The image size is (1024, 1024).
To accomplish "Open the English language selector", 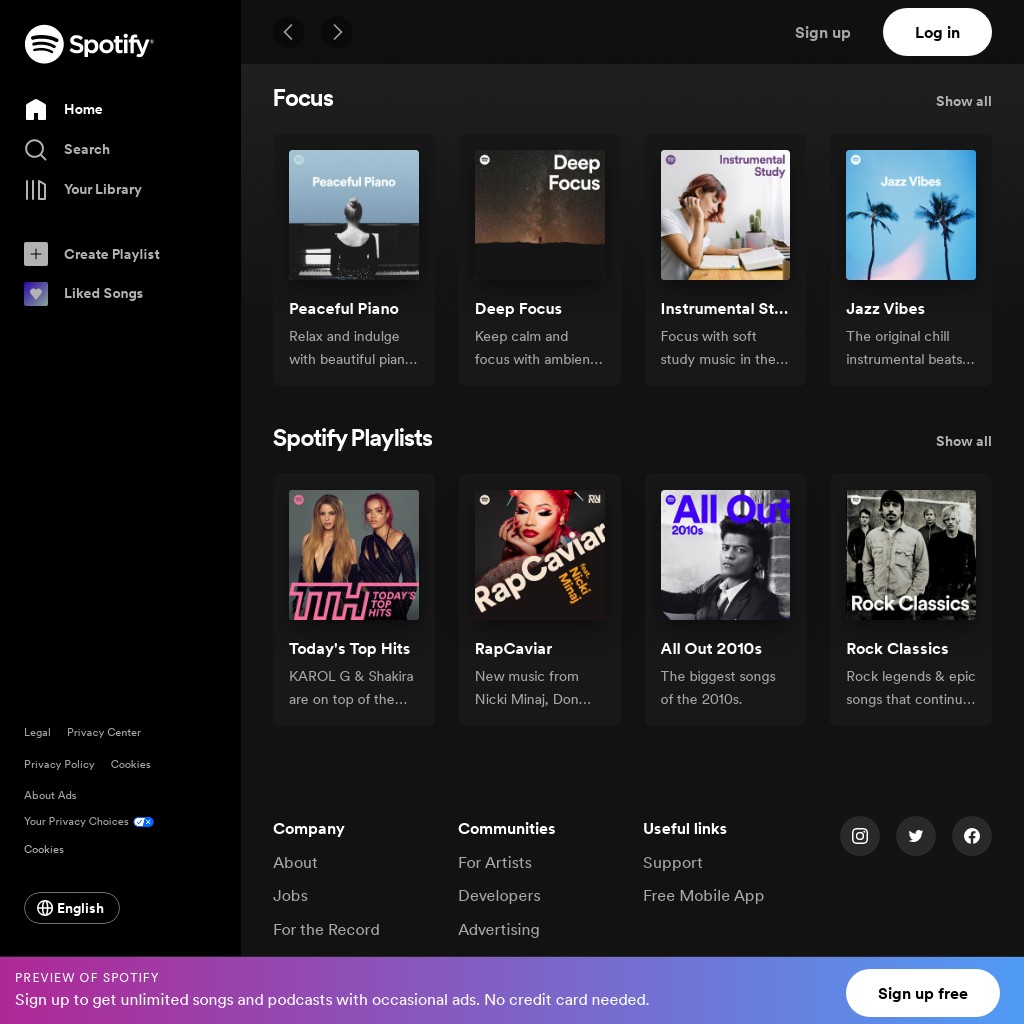I will (72, 908).
